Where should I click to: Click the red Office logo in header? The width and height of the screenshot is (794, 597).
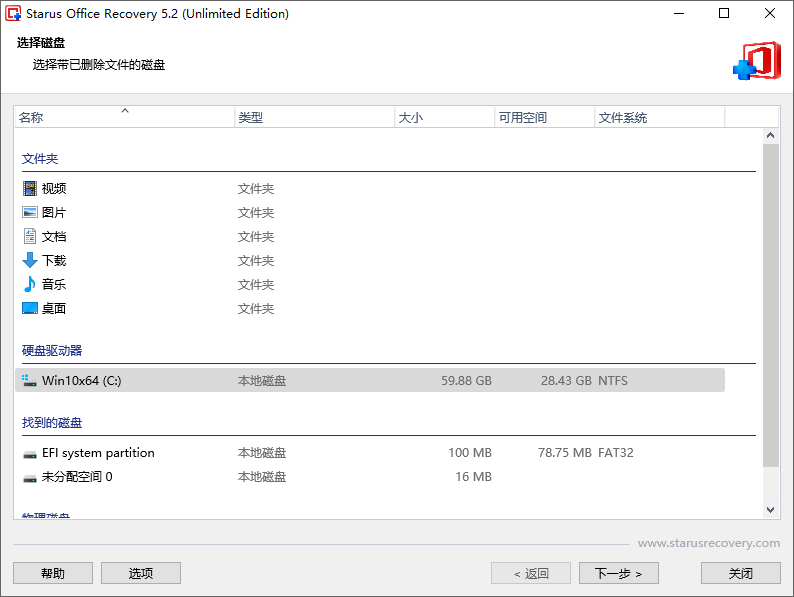tap(757, 61)
